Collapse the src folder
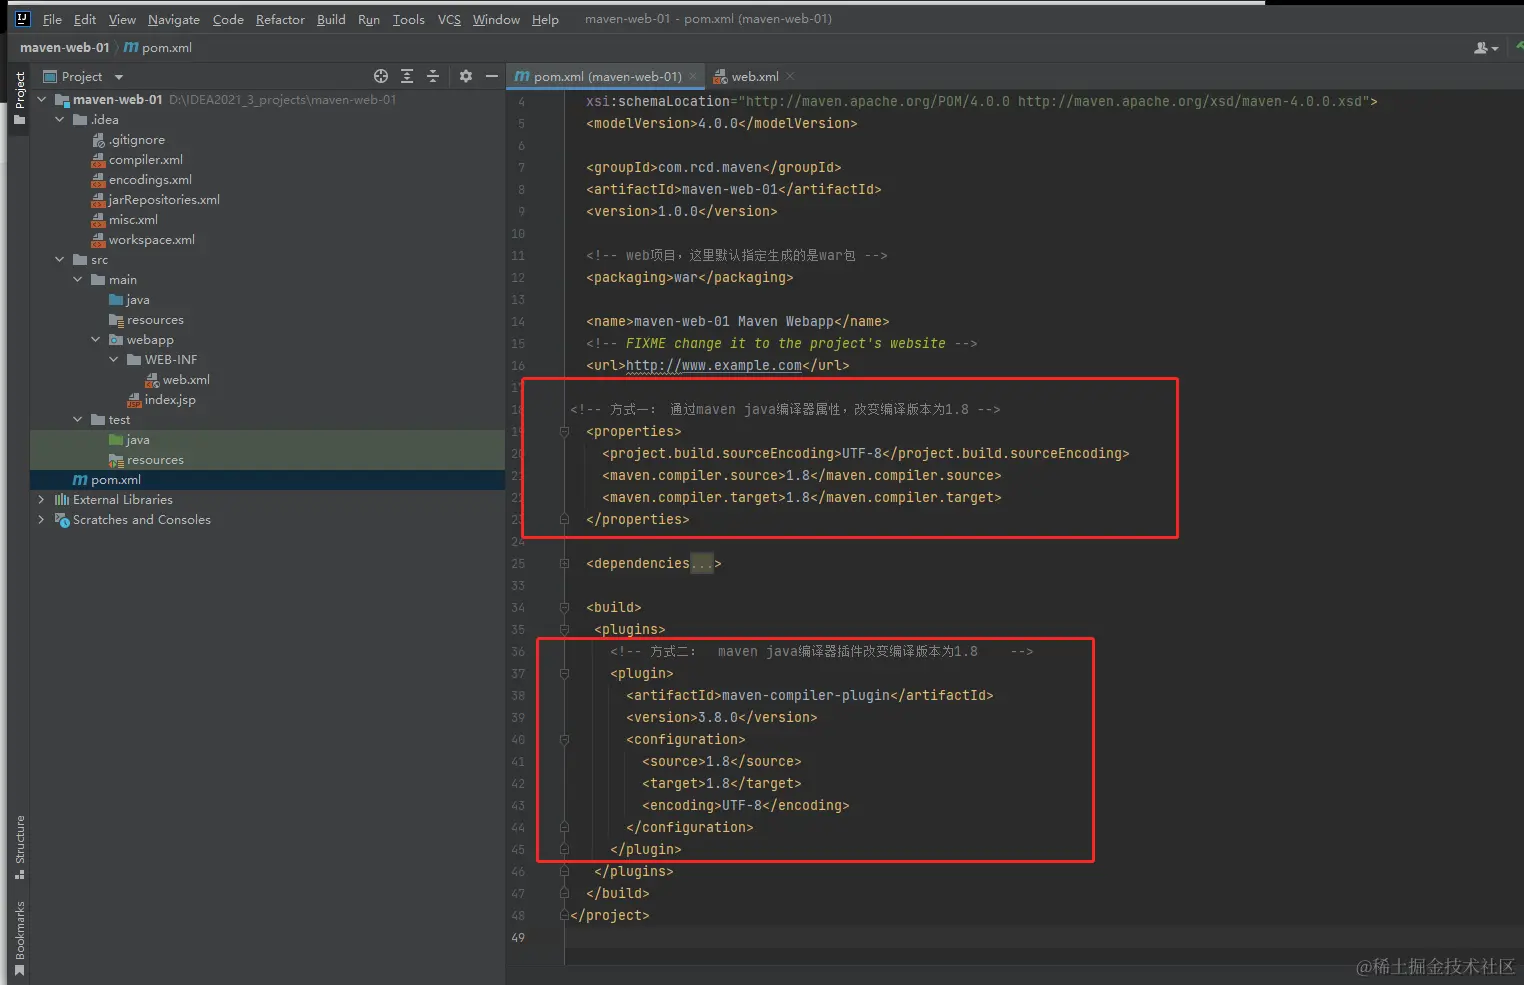The width and height of the screenshot is (1524, 985). [x=60, y=259]
